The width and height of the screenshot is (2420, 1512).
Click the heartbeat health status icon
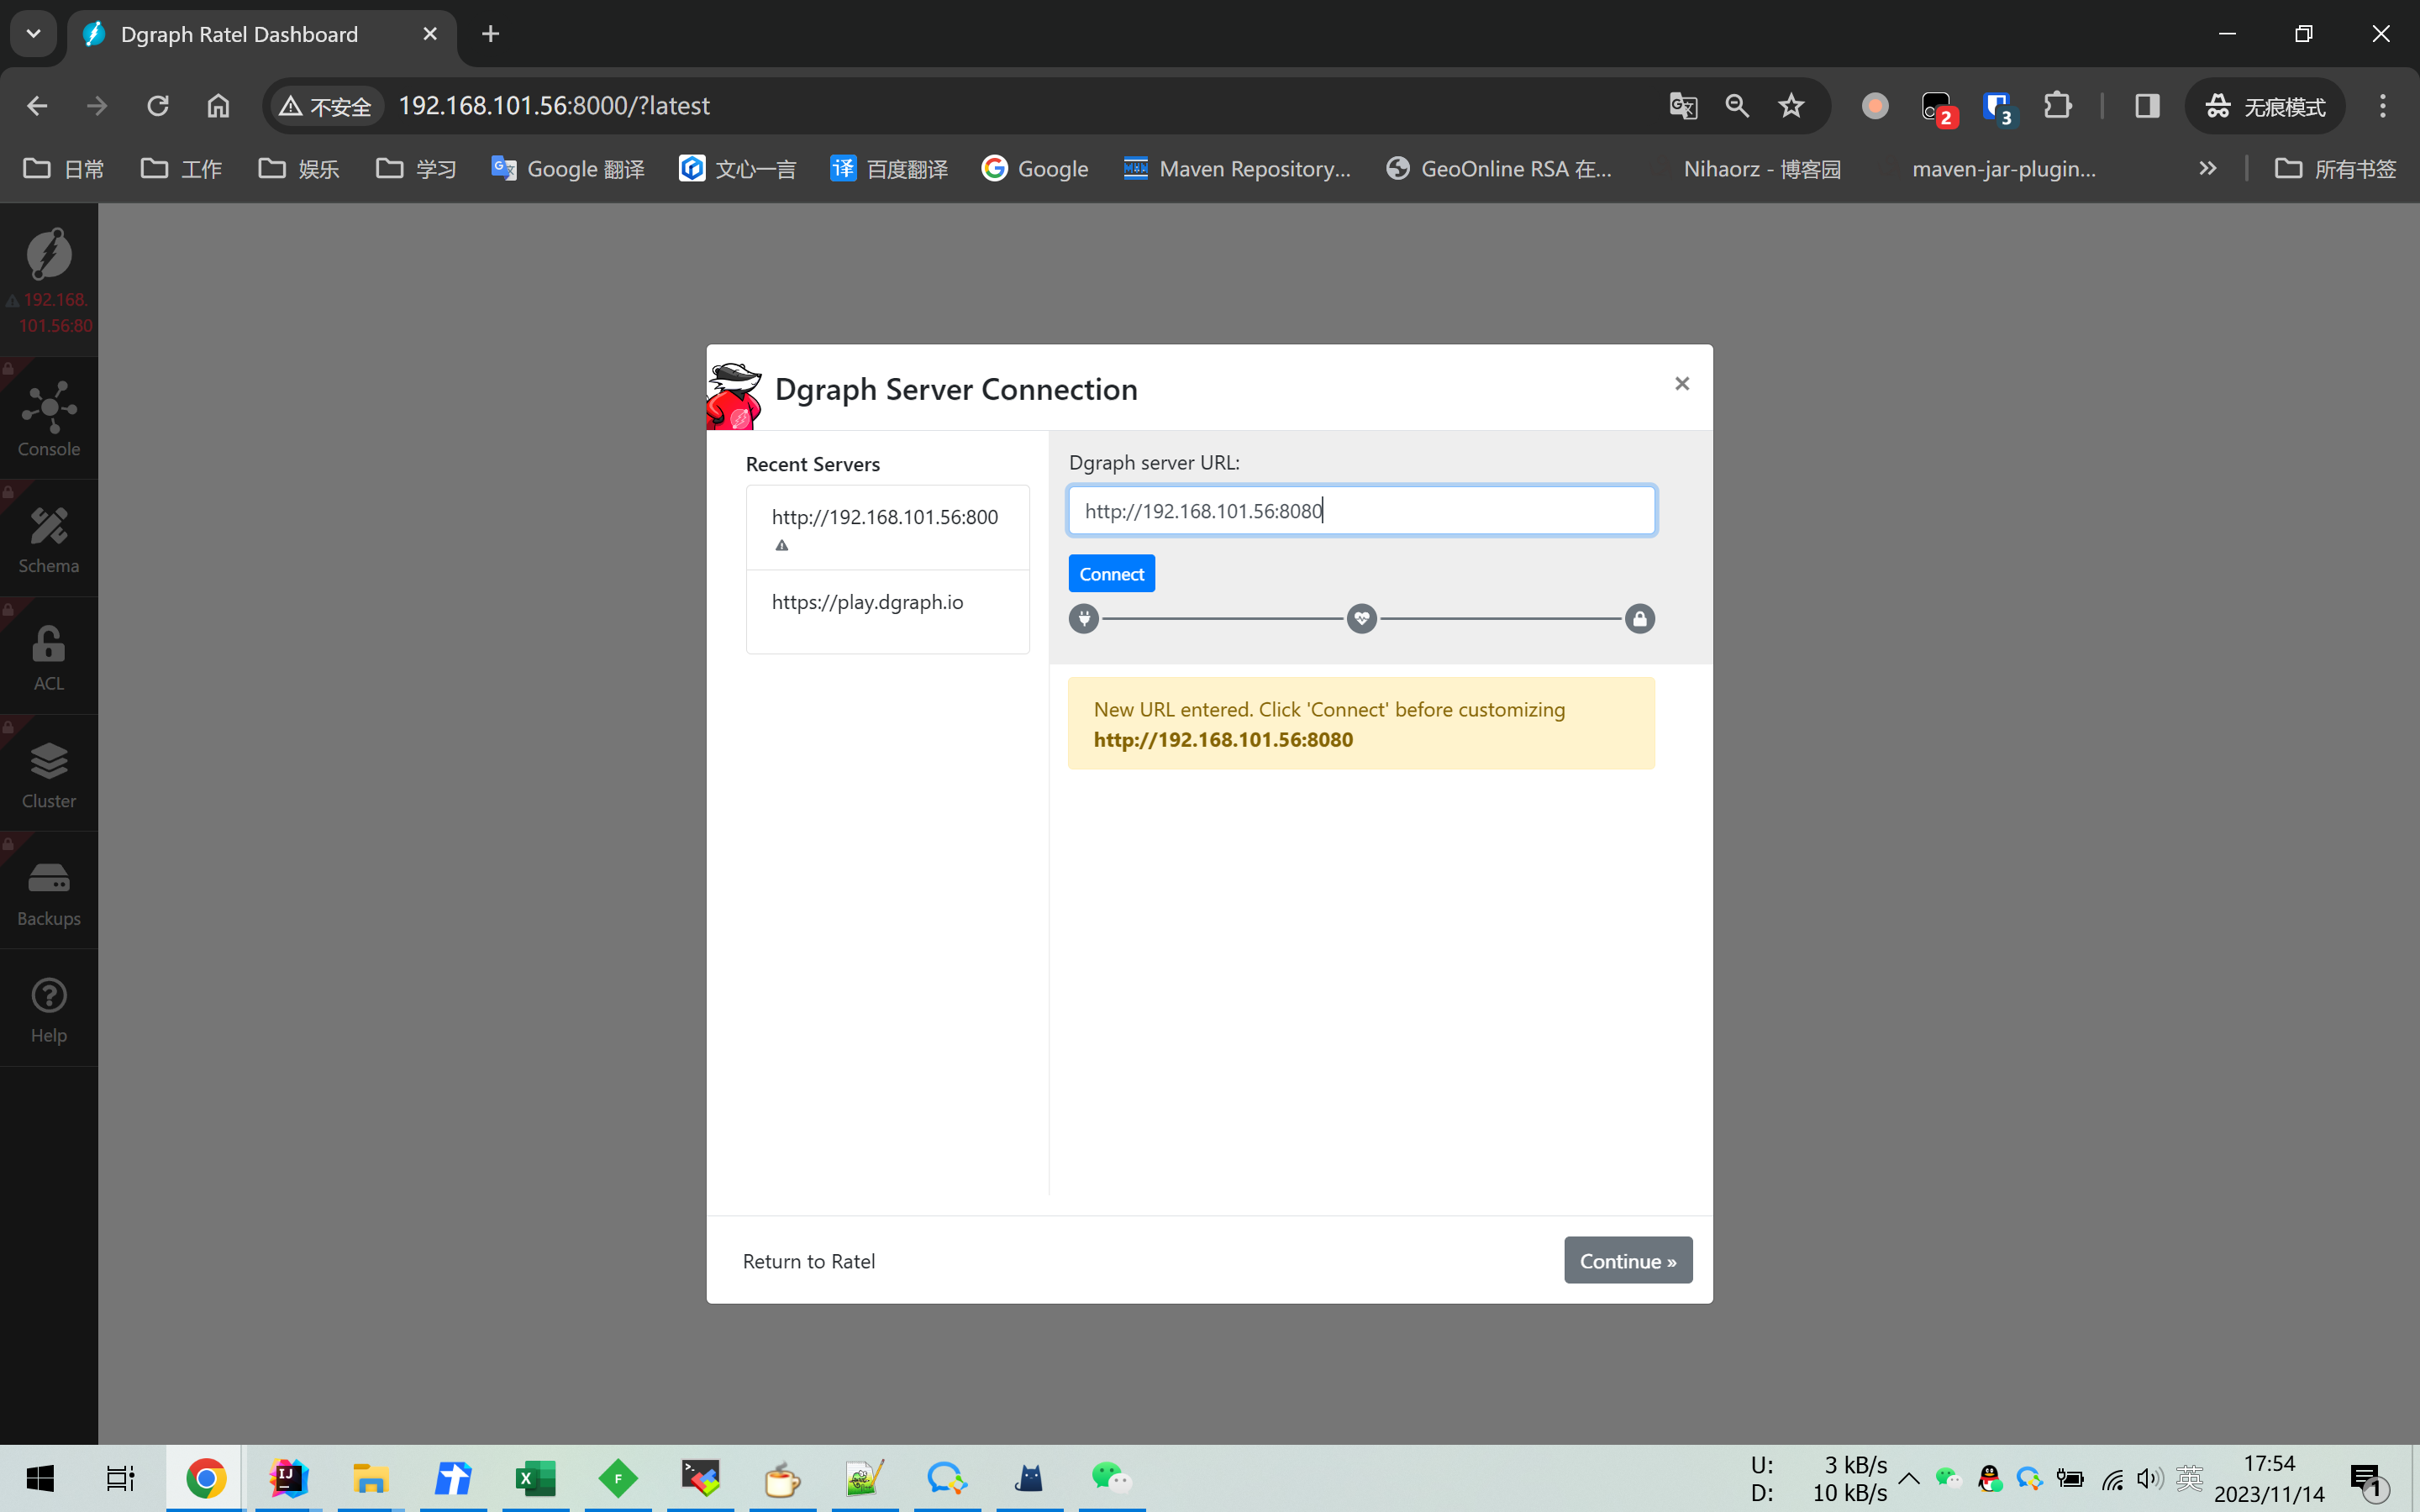coord(1361,619)
